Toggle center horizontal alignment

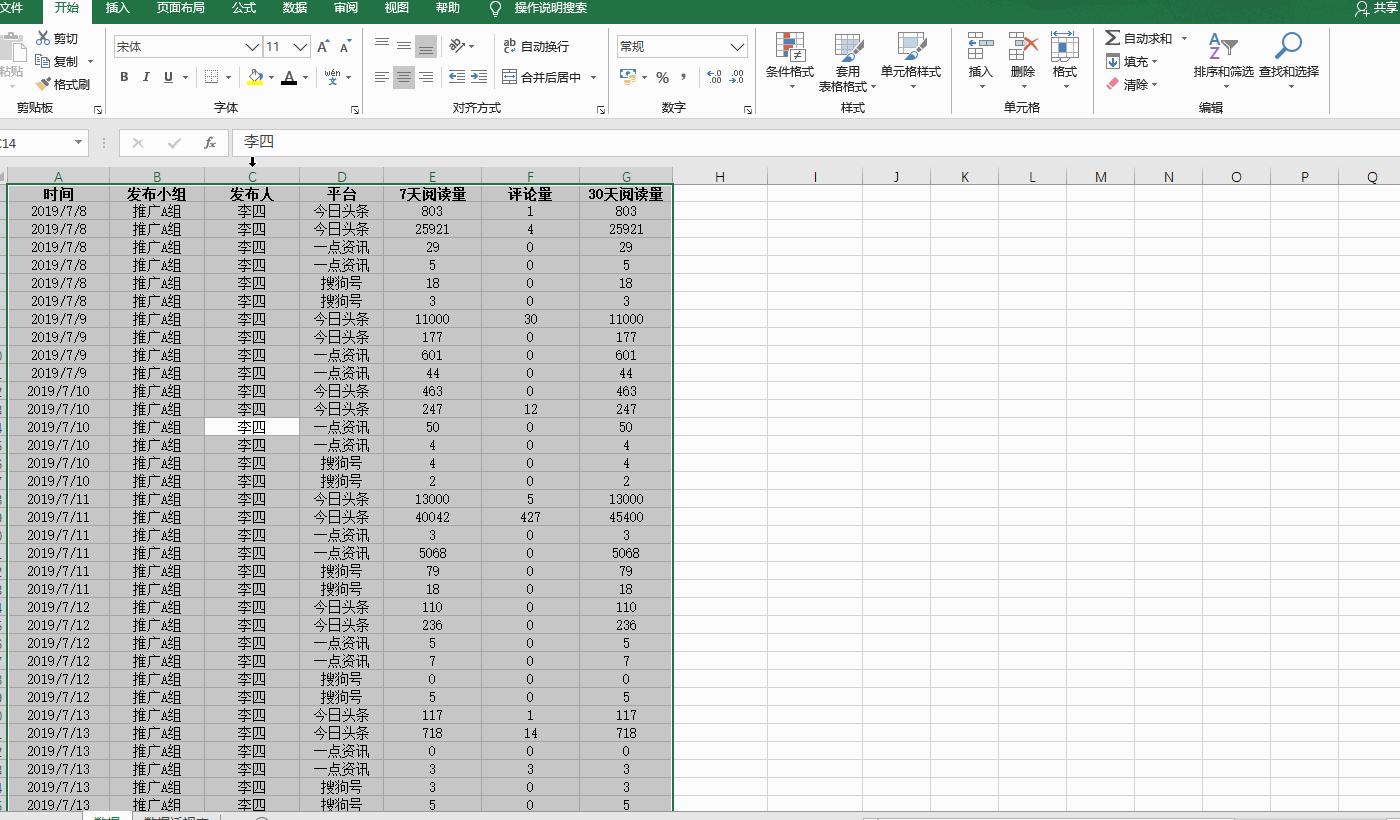(404, 77)
